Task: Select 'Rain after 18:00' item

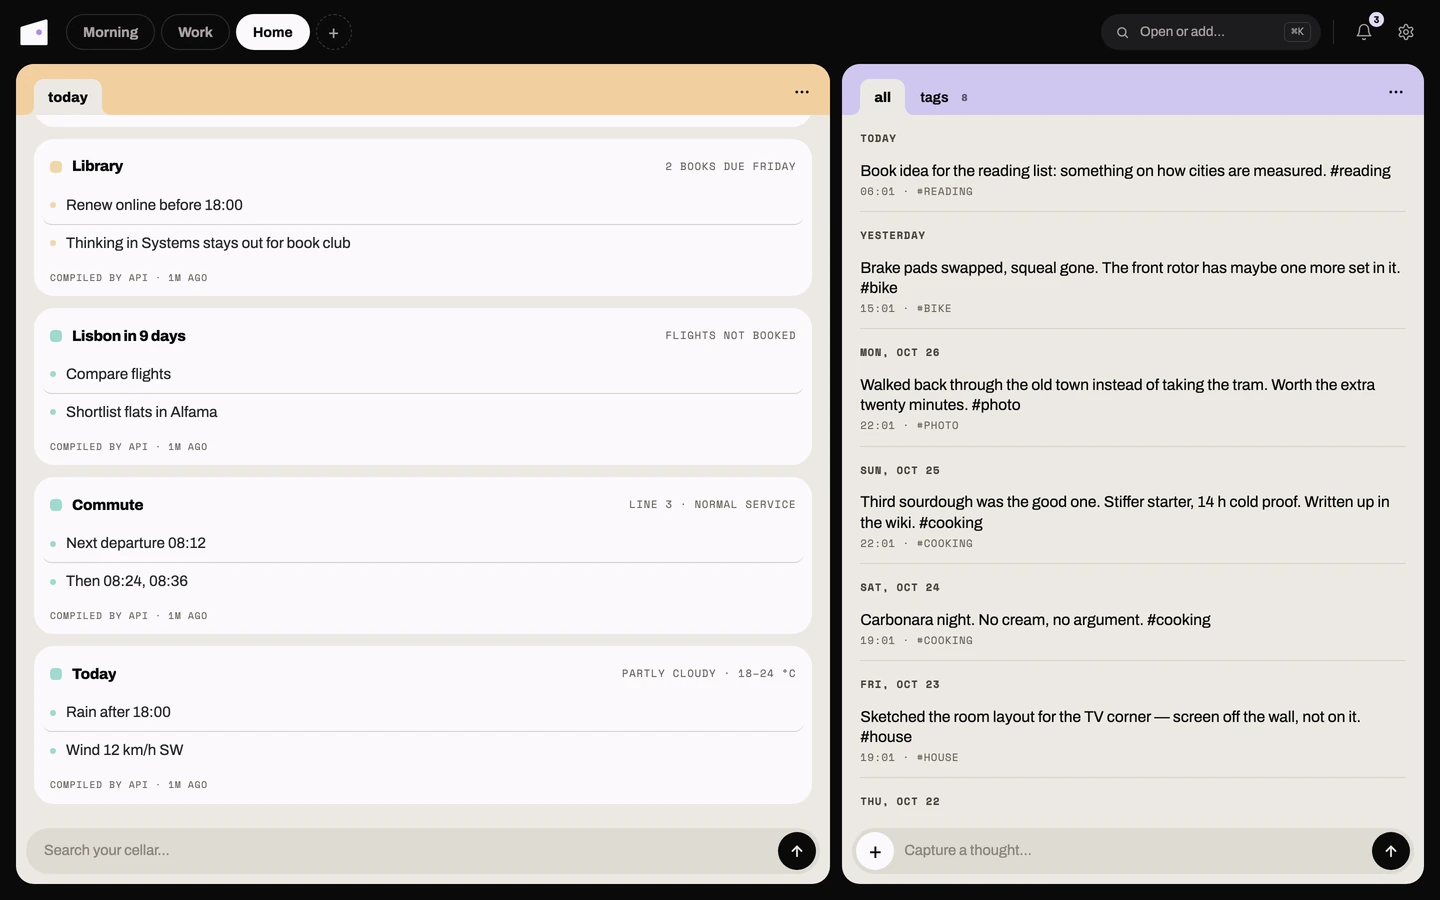Action: tap(118, 712)
